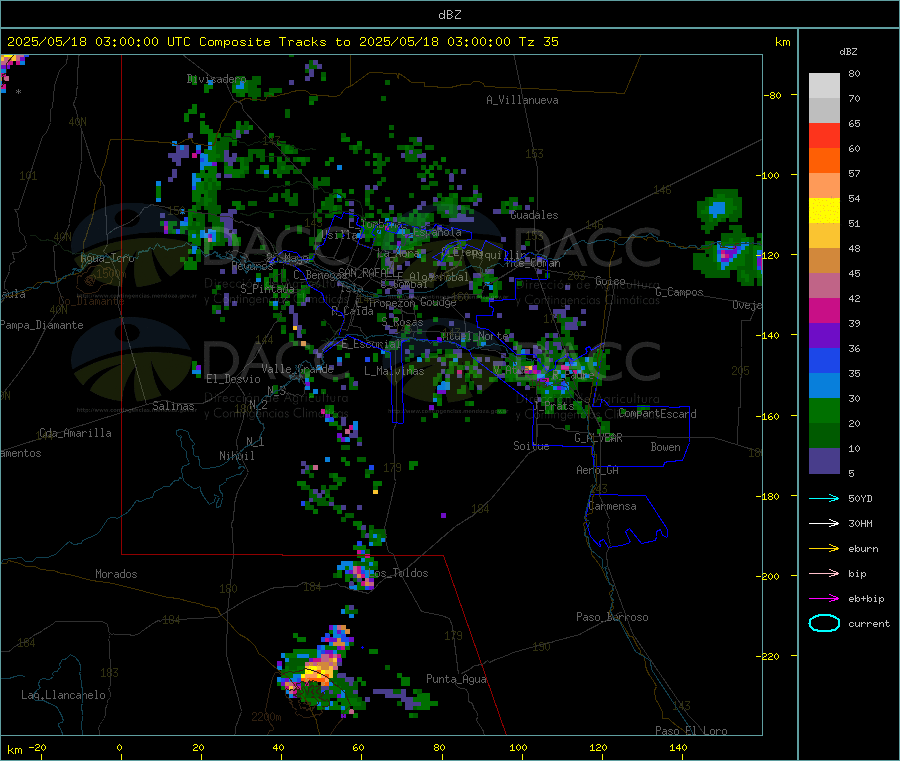Click the 'km' label at the bottom left
900x761 pixels.
click(14, 750)
